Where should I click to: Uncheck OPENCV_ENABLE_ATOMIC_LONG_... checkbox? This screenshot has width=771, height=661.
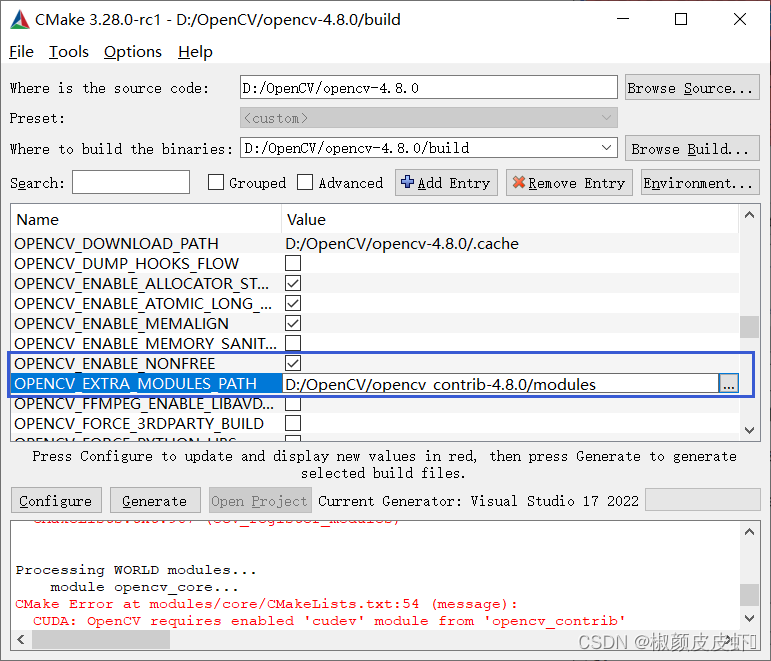293,303
